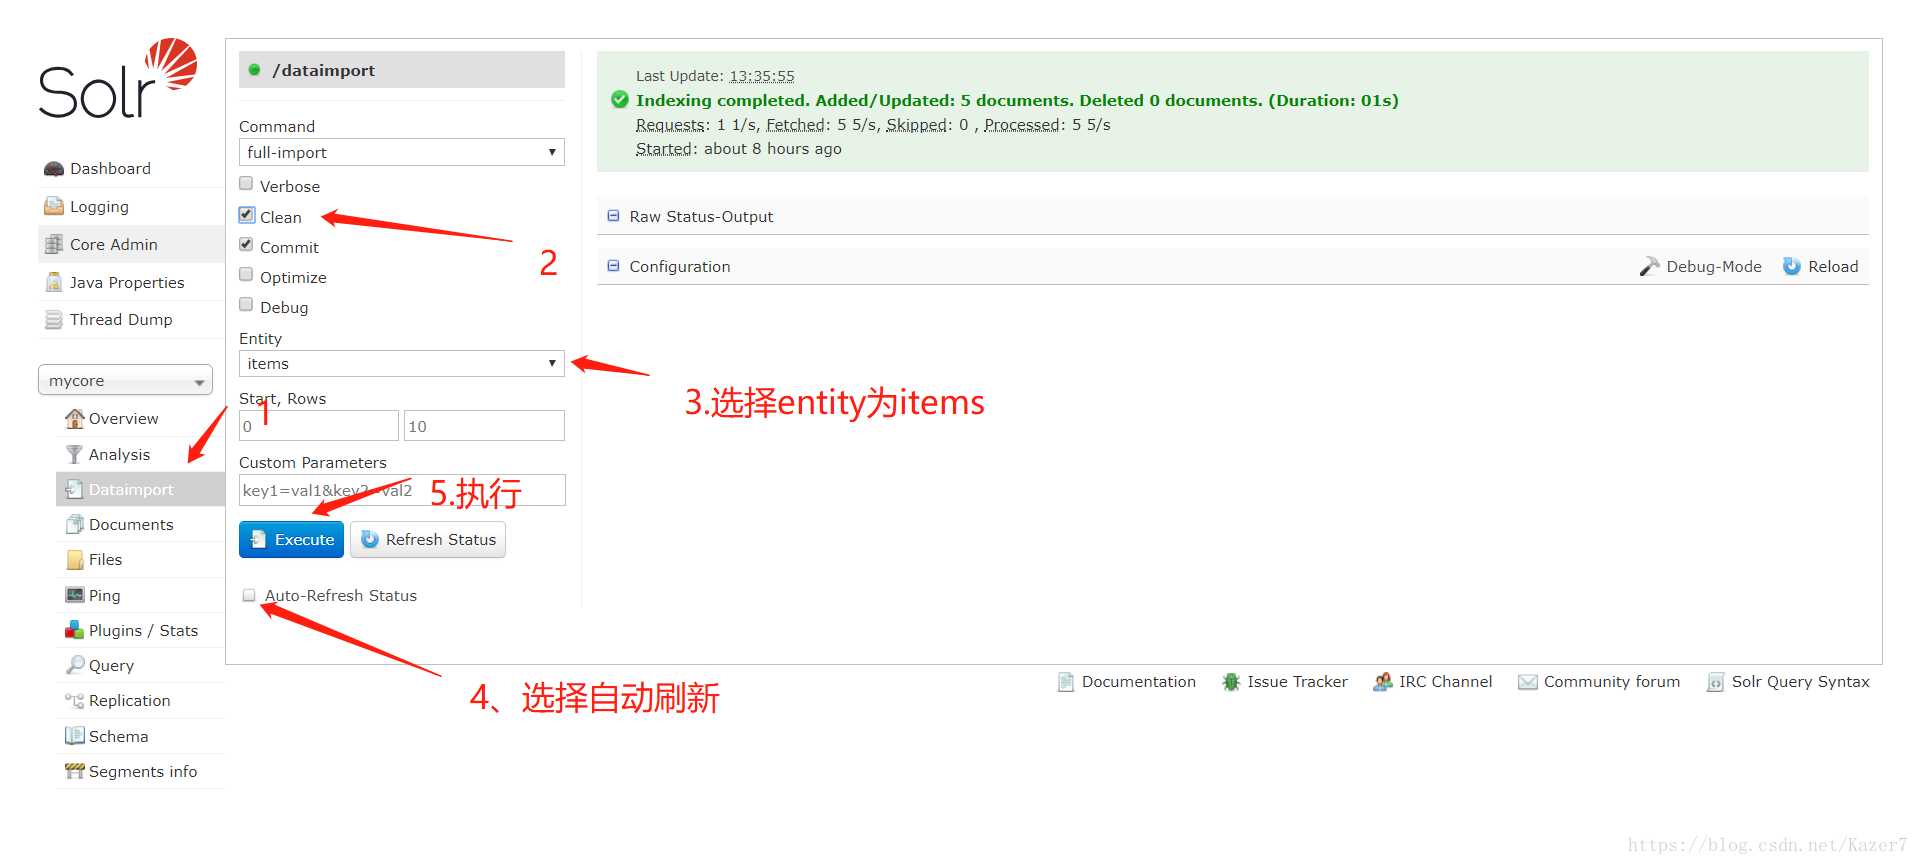Open the Schema menu entry
The image size is (1920, 865).
pyautogui.click(x=140, y=736)
